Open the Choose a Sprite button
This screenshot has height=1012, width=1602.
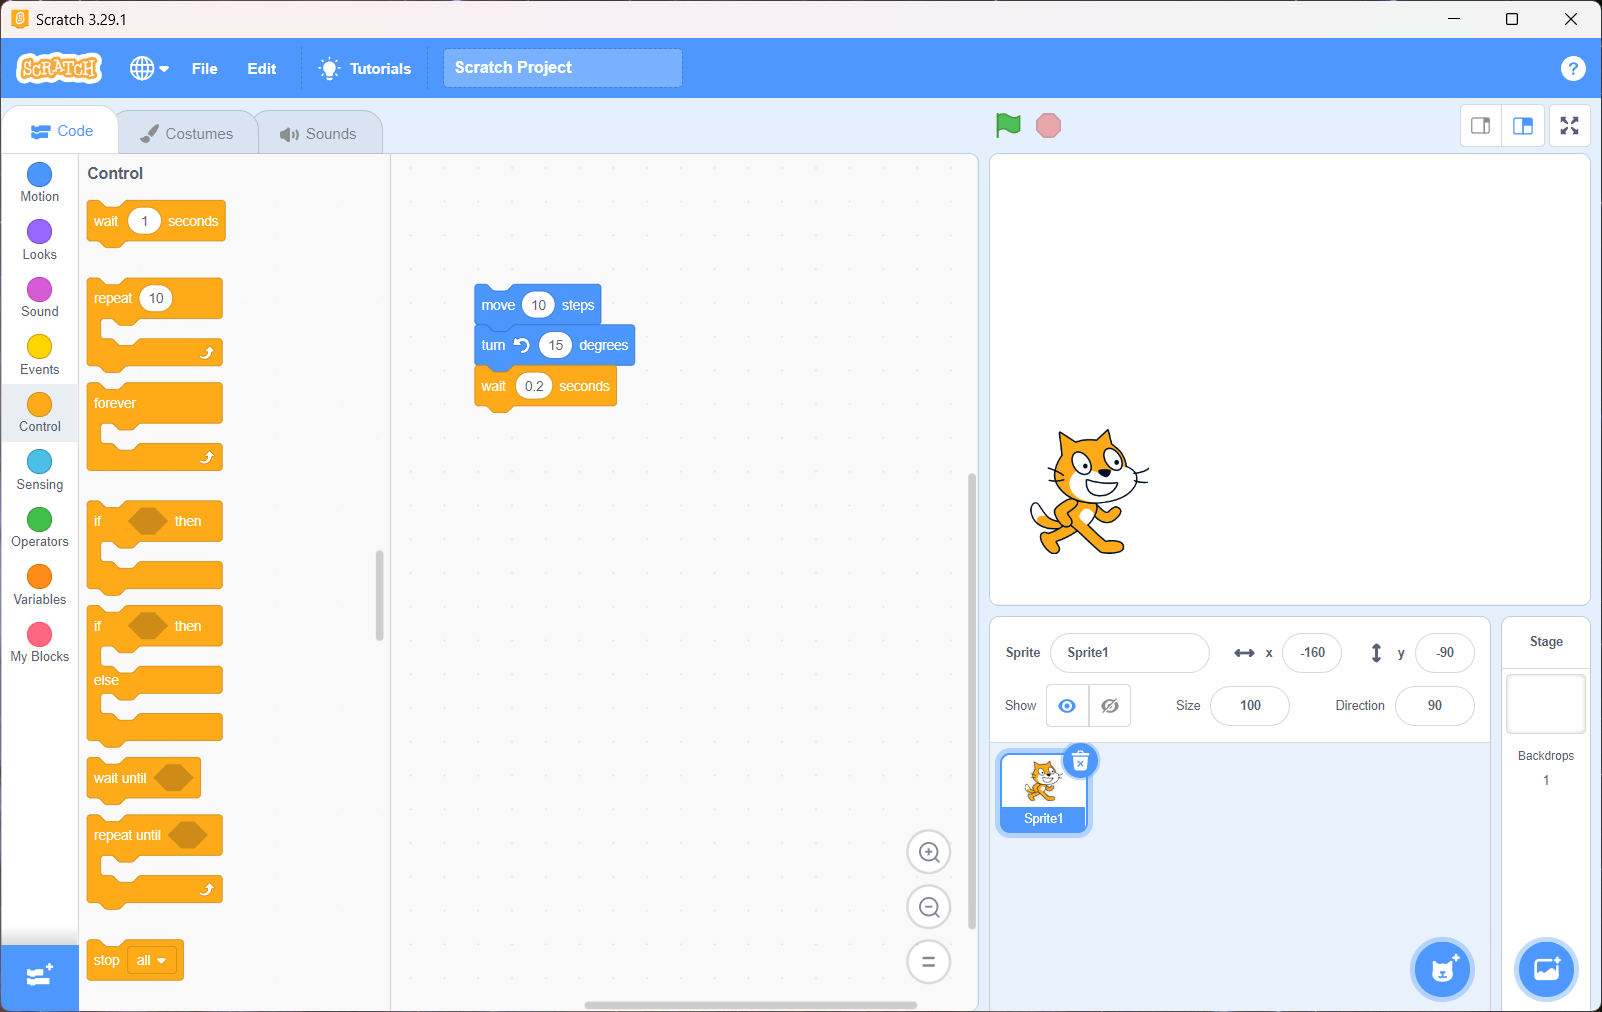(1442, 969)
